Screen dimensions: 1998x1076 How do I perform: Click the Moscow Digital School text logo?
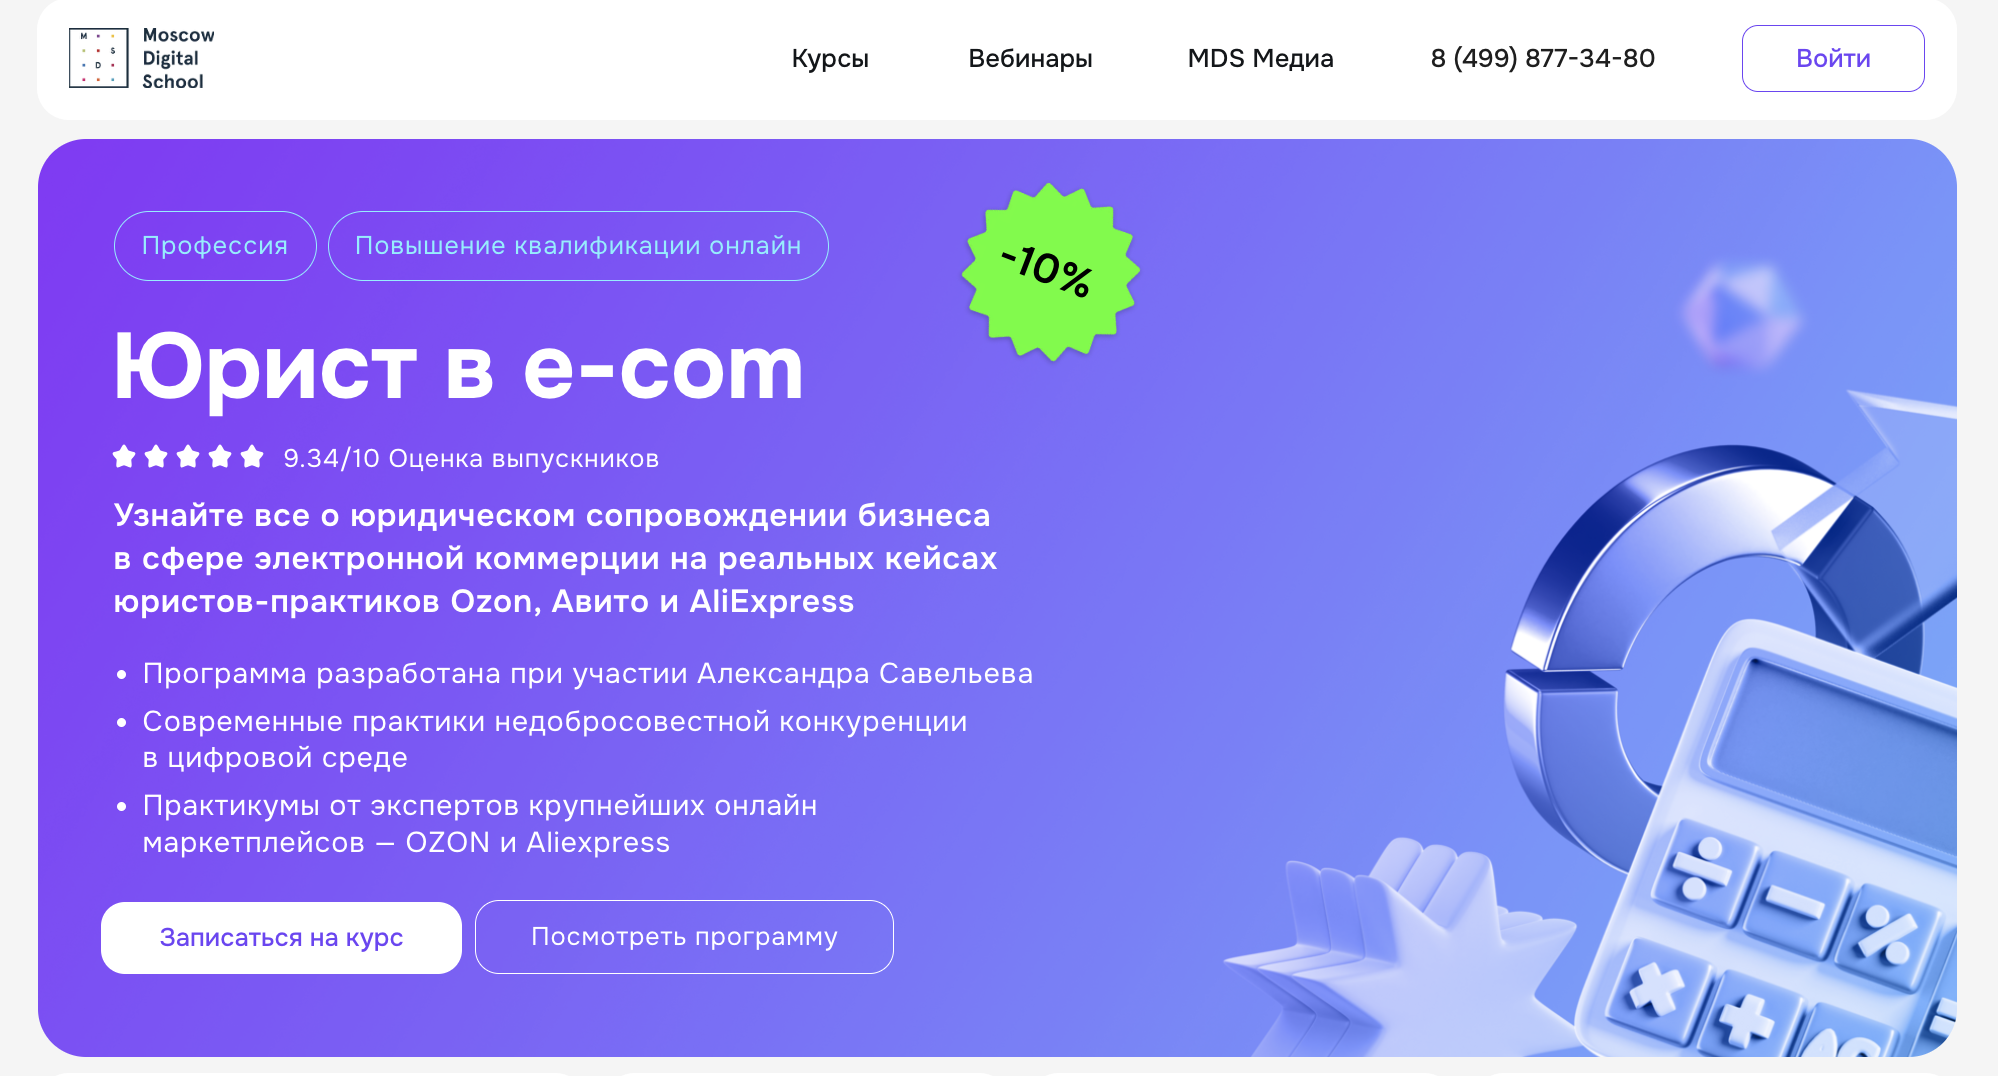coord(178,58)
